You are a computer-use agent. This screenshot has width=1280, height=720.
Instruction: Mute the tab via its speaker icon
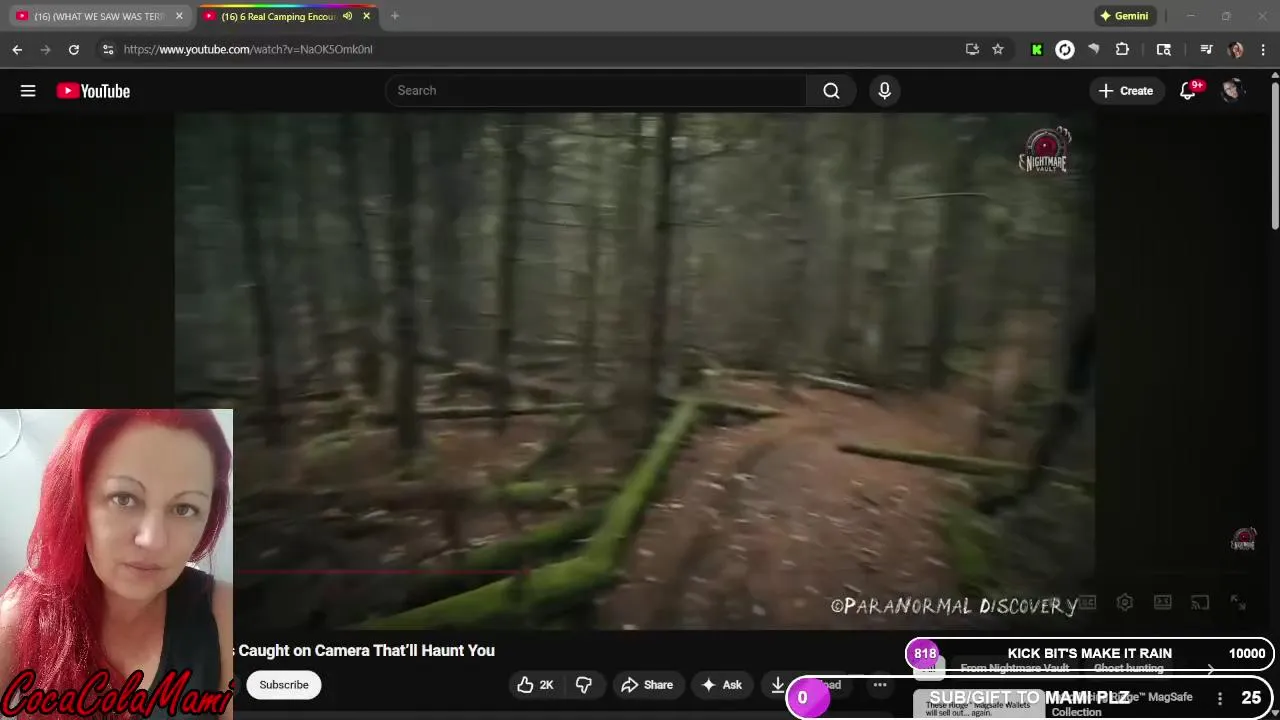[347, 16]
